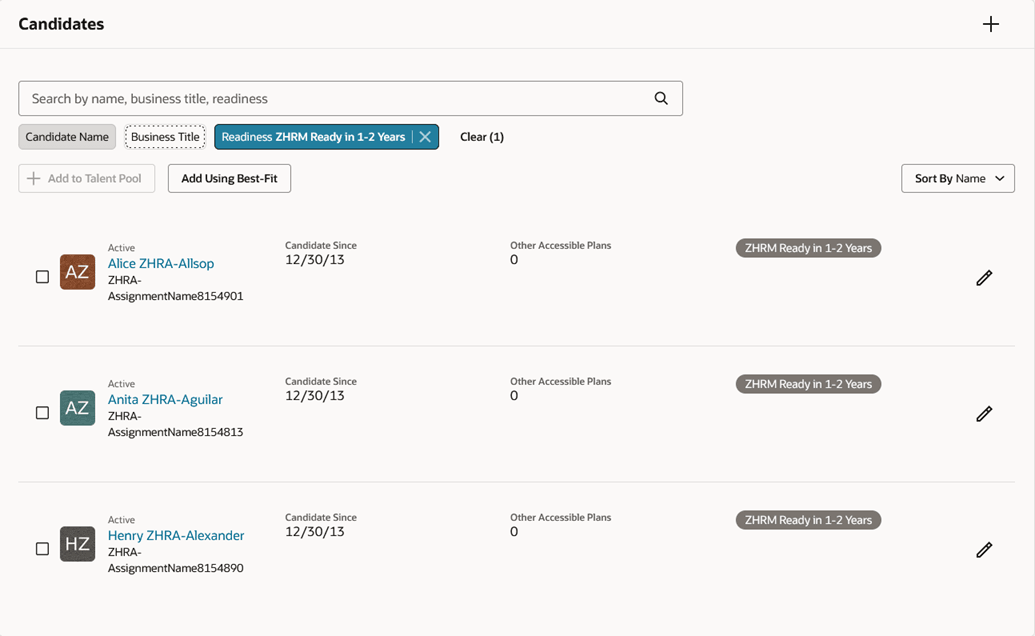Viewport: 1035px width, 636px height.
Task: Click the Business Title filter chip
Action: coord(164,136)
